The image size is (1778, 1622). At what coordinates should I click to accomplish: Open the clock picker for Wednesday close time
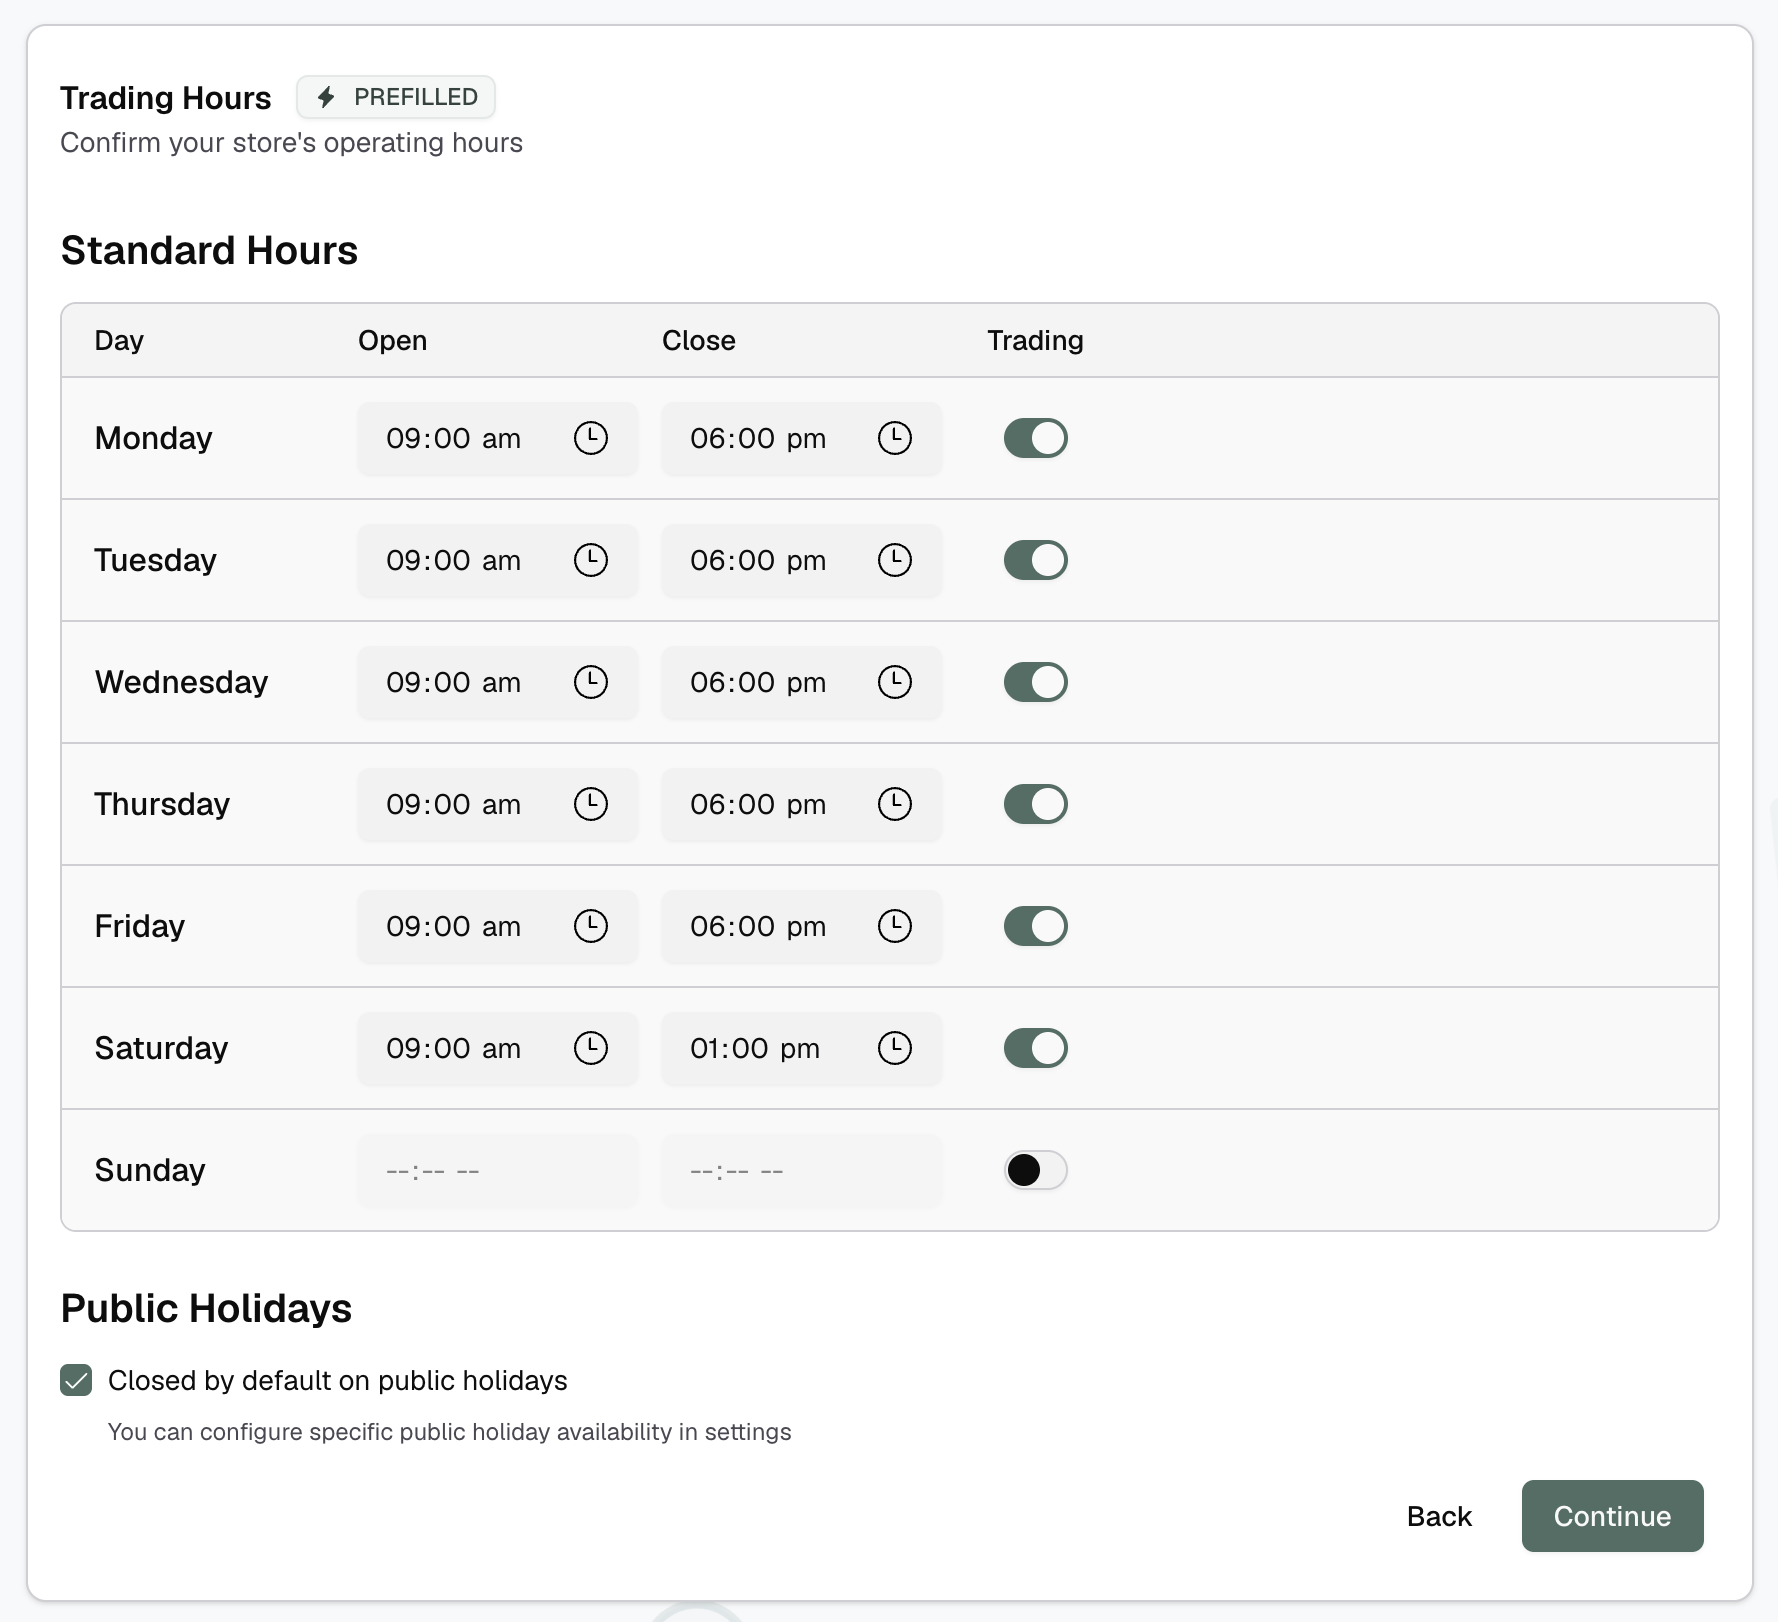point(895,682)
